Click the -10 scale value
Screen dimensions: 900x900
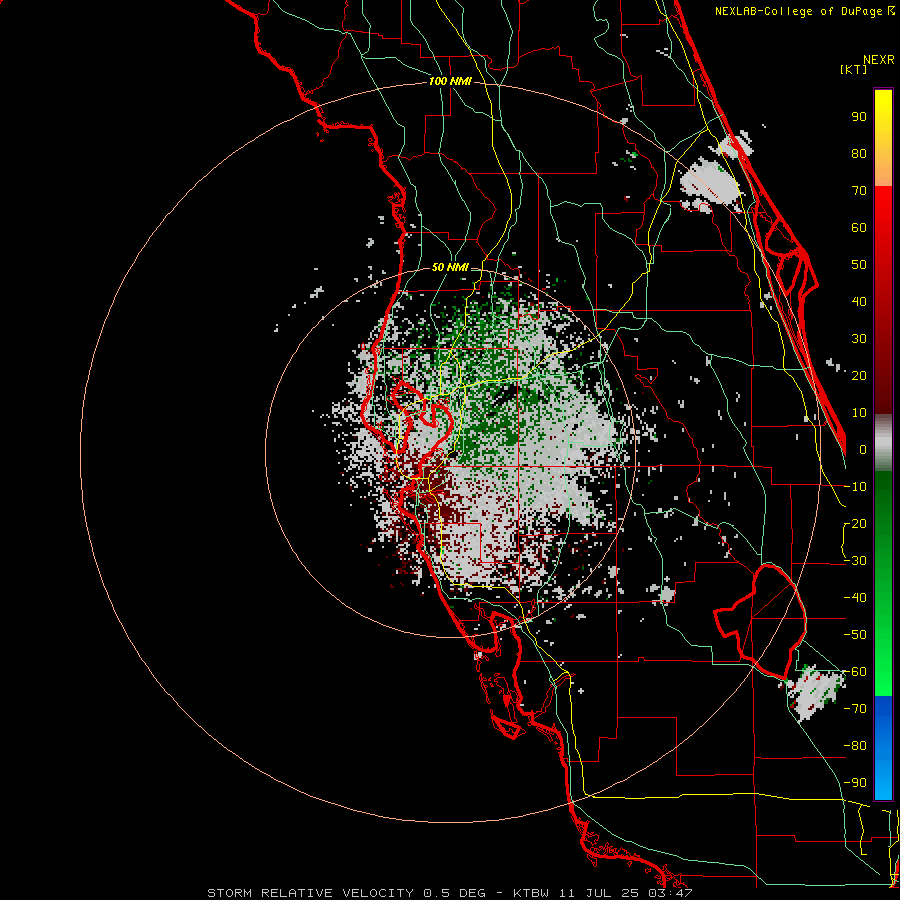click(x=855, y=487)
